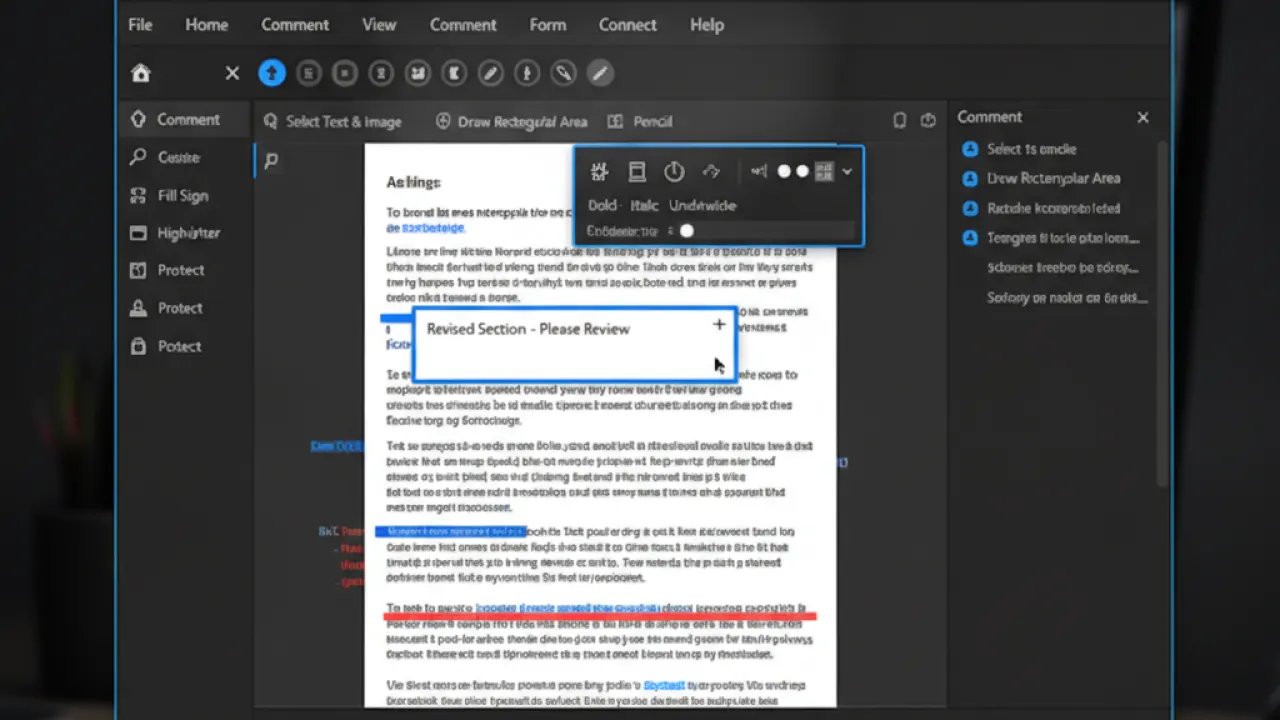This screenshot has height=720, width=1280.
Task: Close the Comment panel
Action: coord(1143,117)
